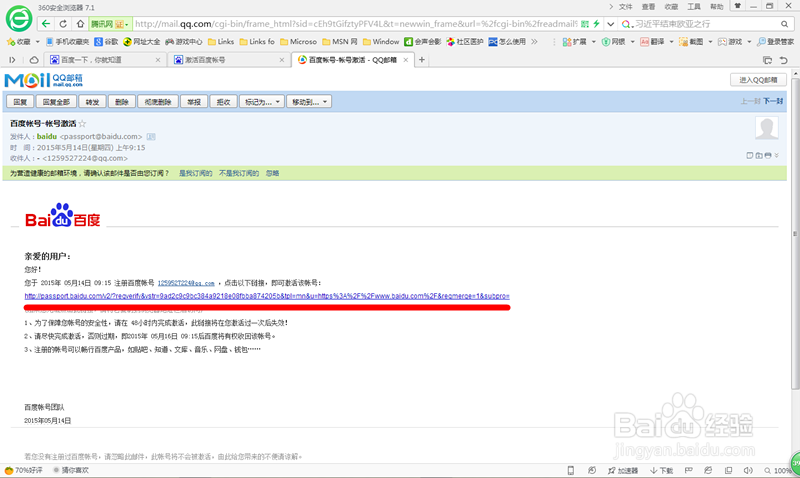The width and height of the screenshot is (800, 478).
Task: Expand the 截图 screenshot dropdown
Action: 710,42
